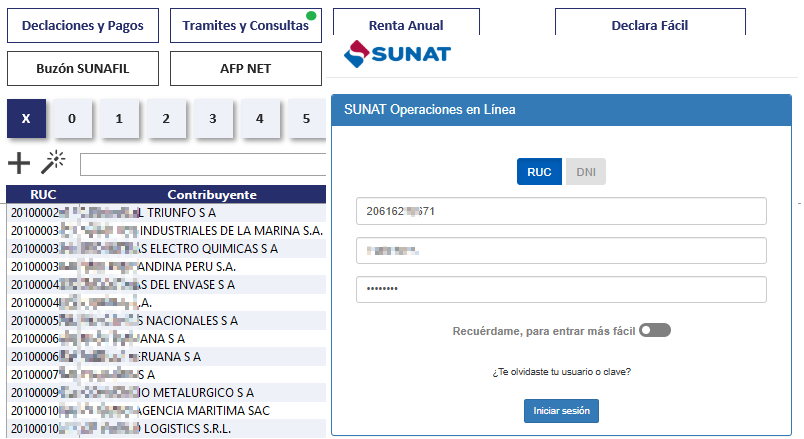Open '¿Te olvidaste tu usuario o clave?' link
This screenshot has height=439, width=804.
[x=561, y=372]
